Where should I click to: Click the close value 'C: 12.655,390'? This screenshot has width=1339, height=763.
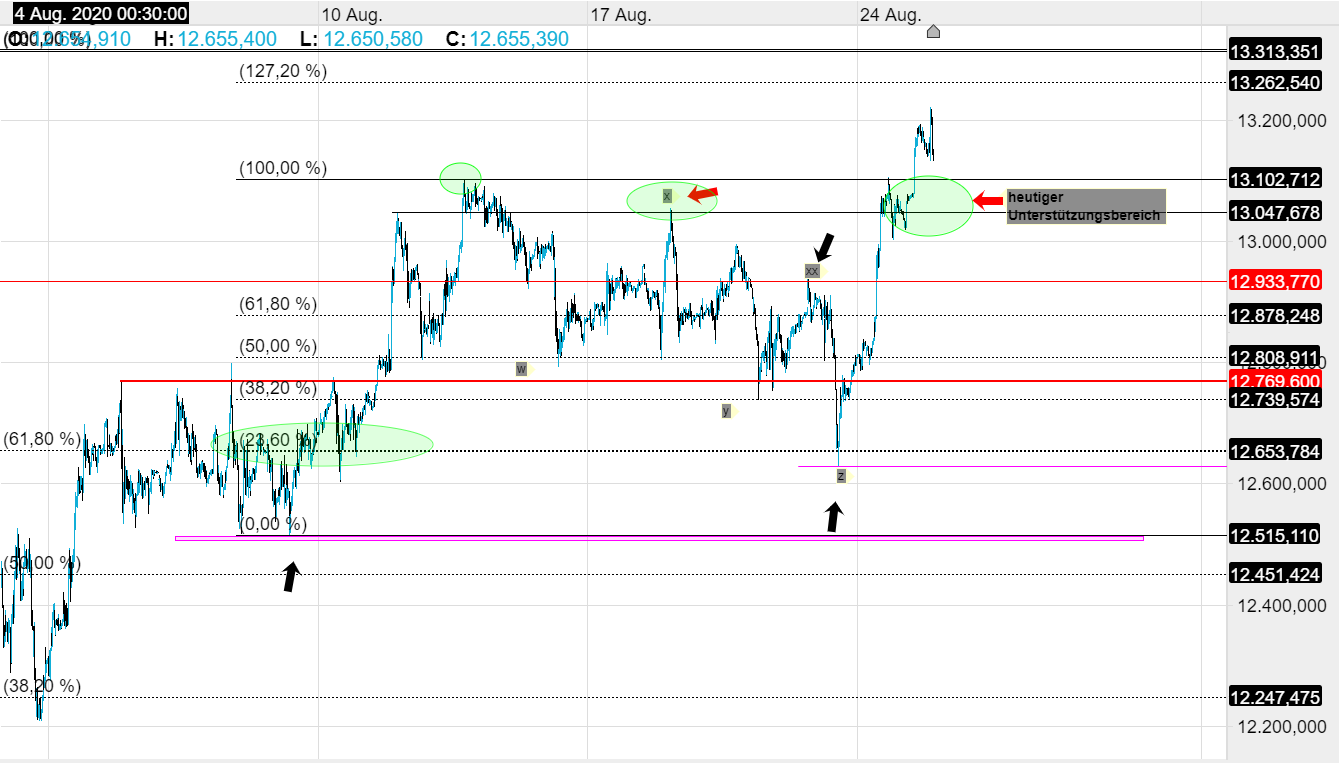point(507,39)
